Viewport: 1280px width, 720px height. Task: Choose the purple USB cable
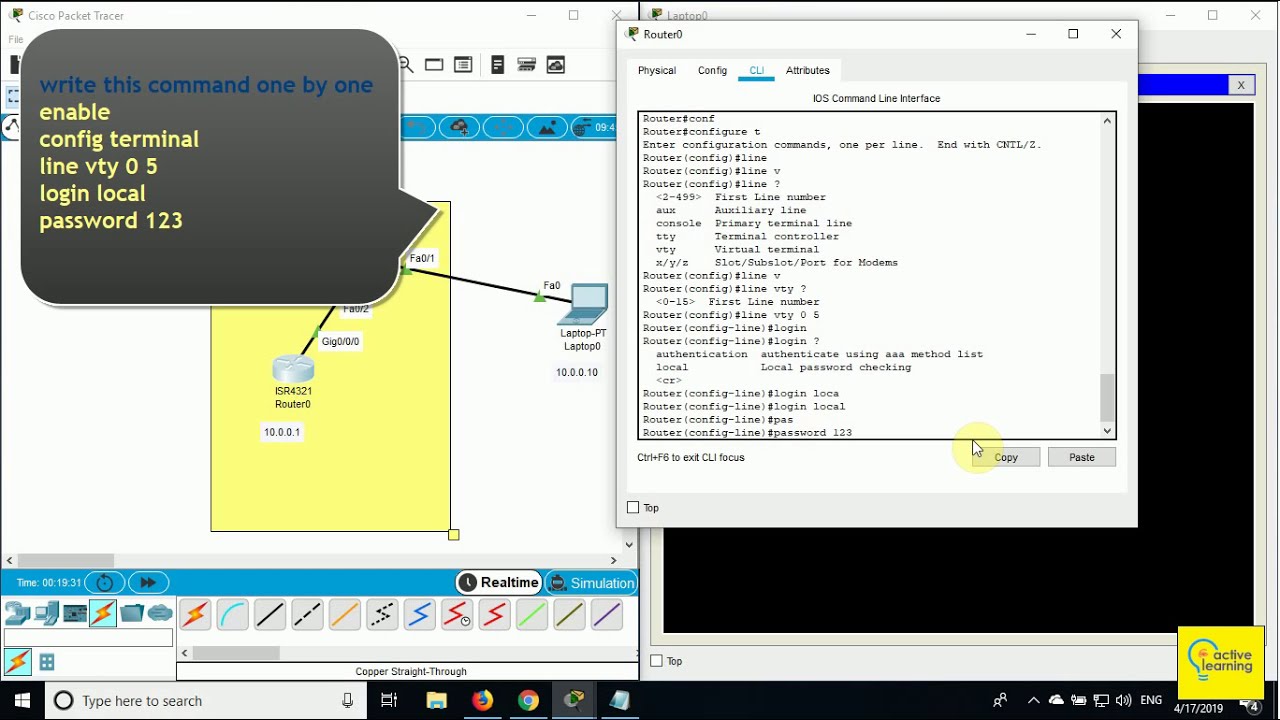pos(607,615)
